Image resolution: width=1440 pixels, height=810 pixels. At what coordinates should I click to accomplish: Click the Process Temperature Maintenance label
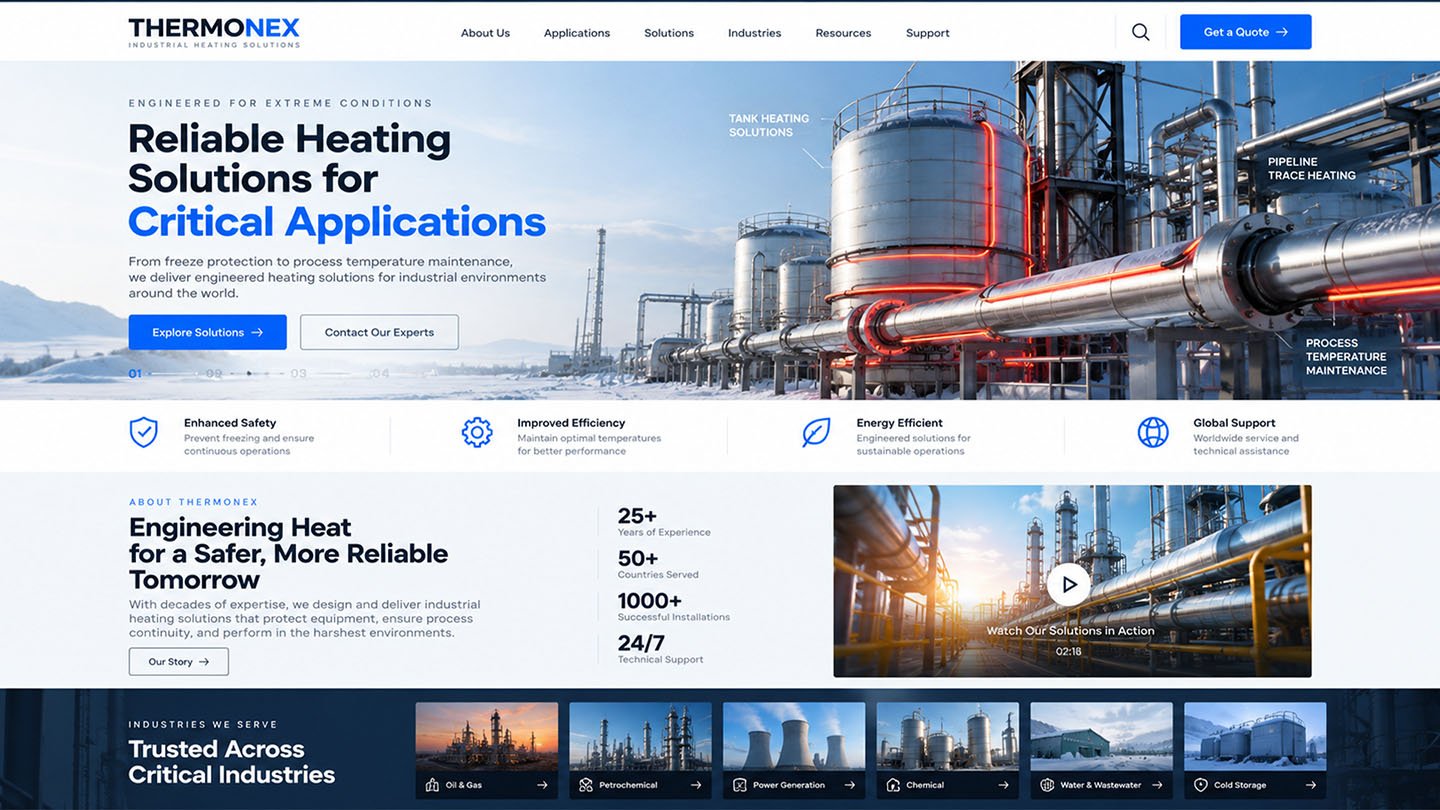[x=1346, y=356]
